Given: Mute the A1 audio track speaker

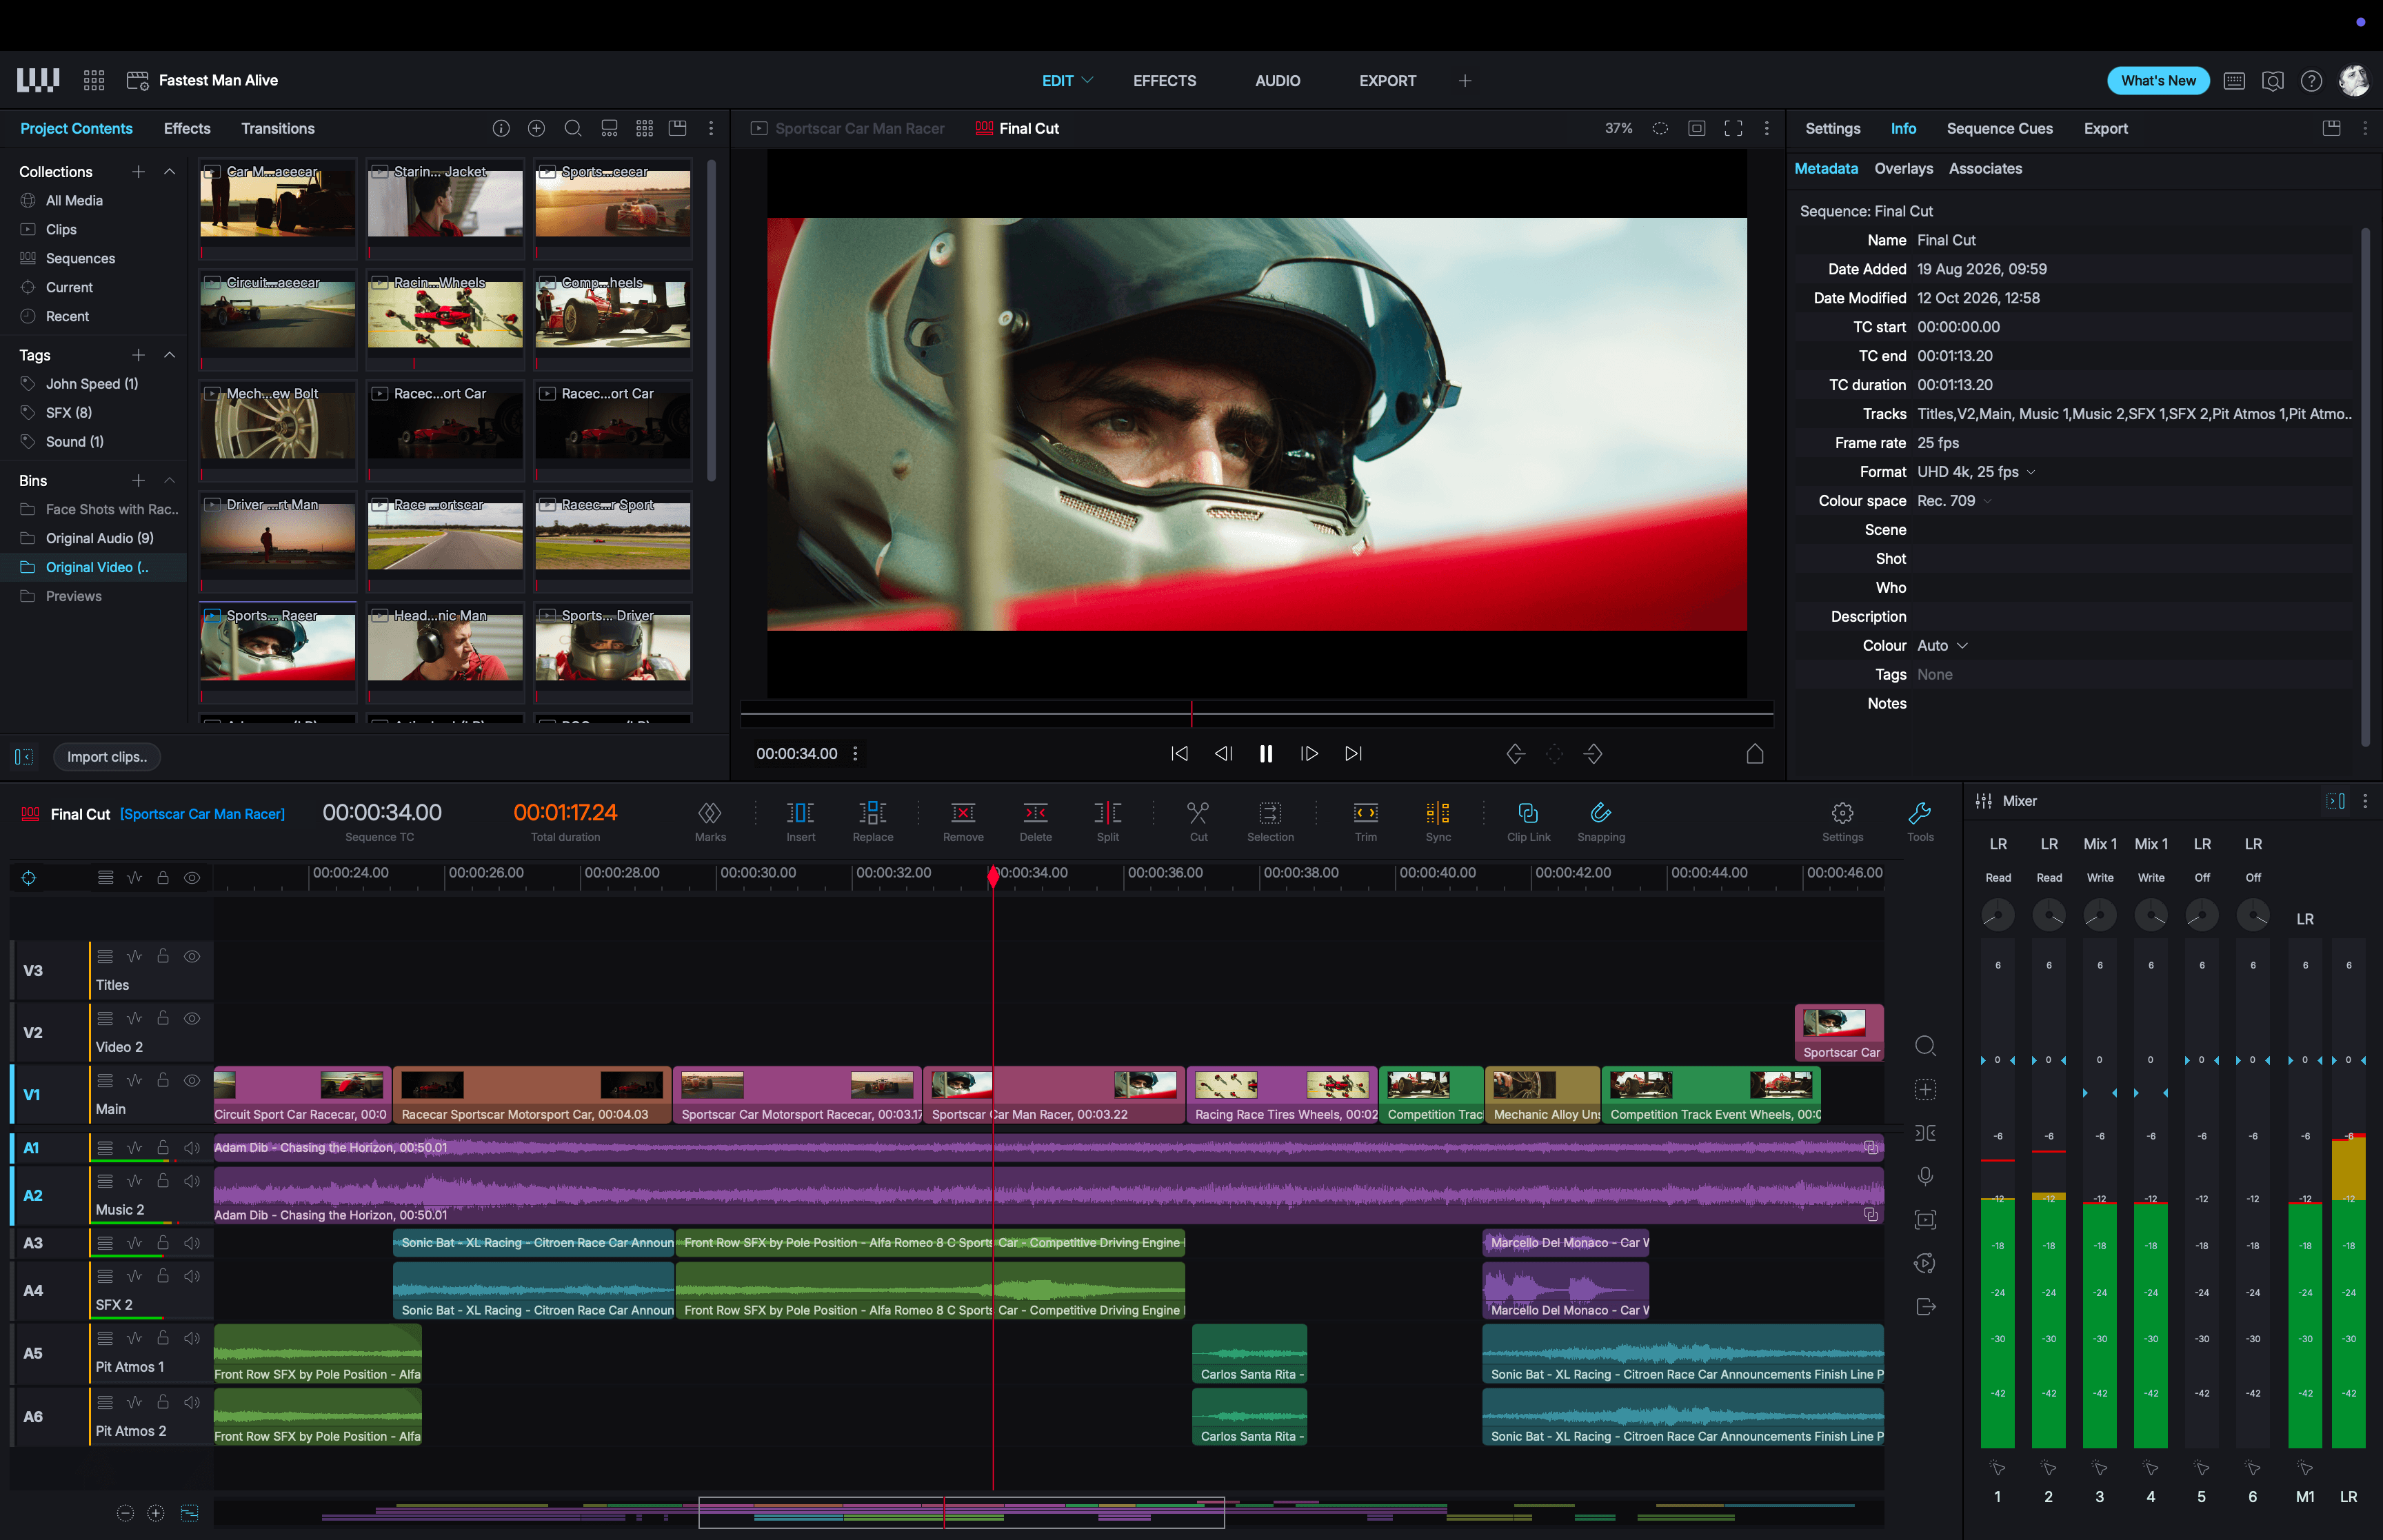Looking at the screenshot, I should 192,1148.
